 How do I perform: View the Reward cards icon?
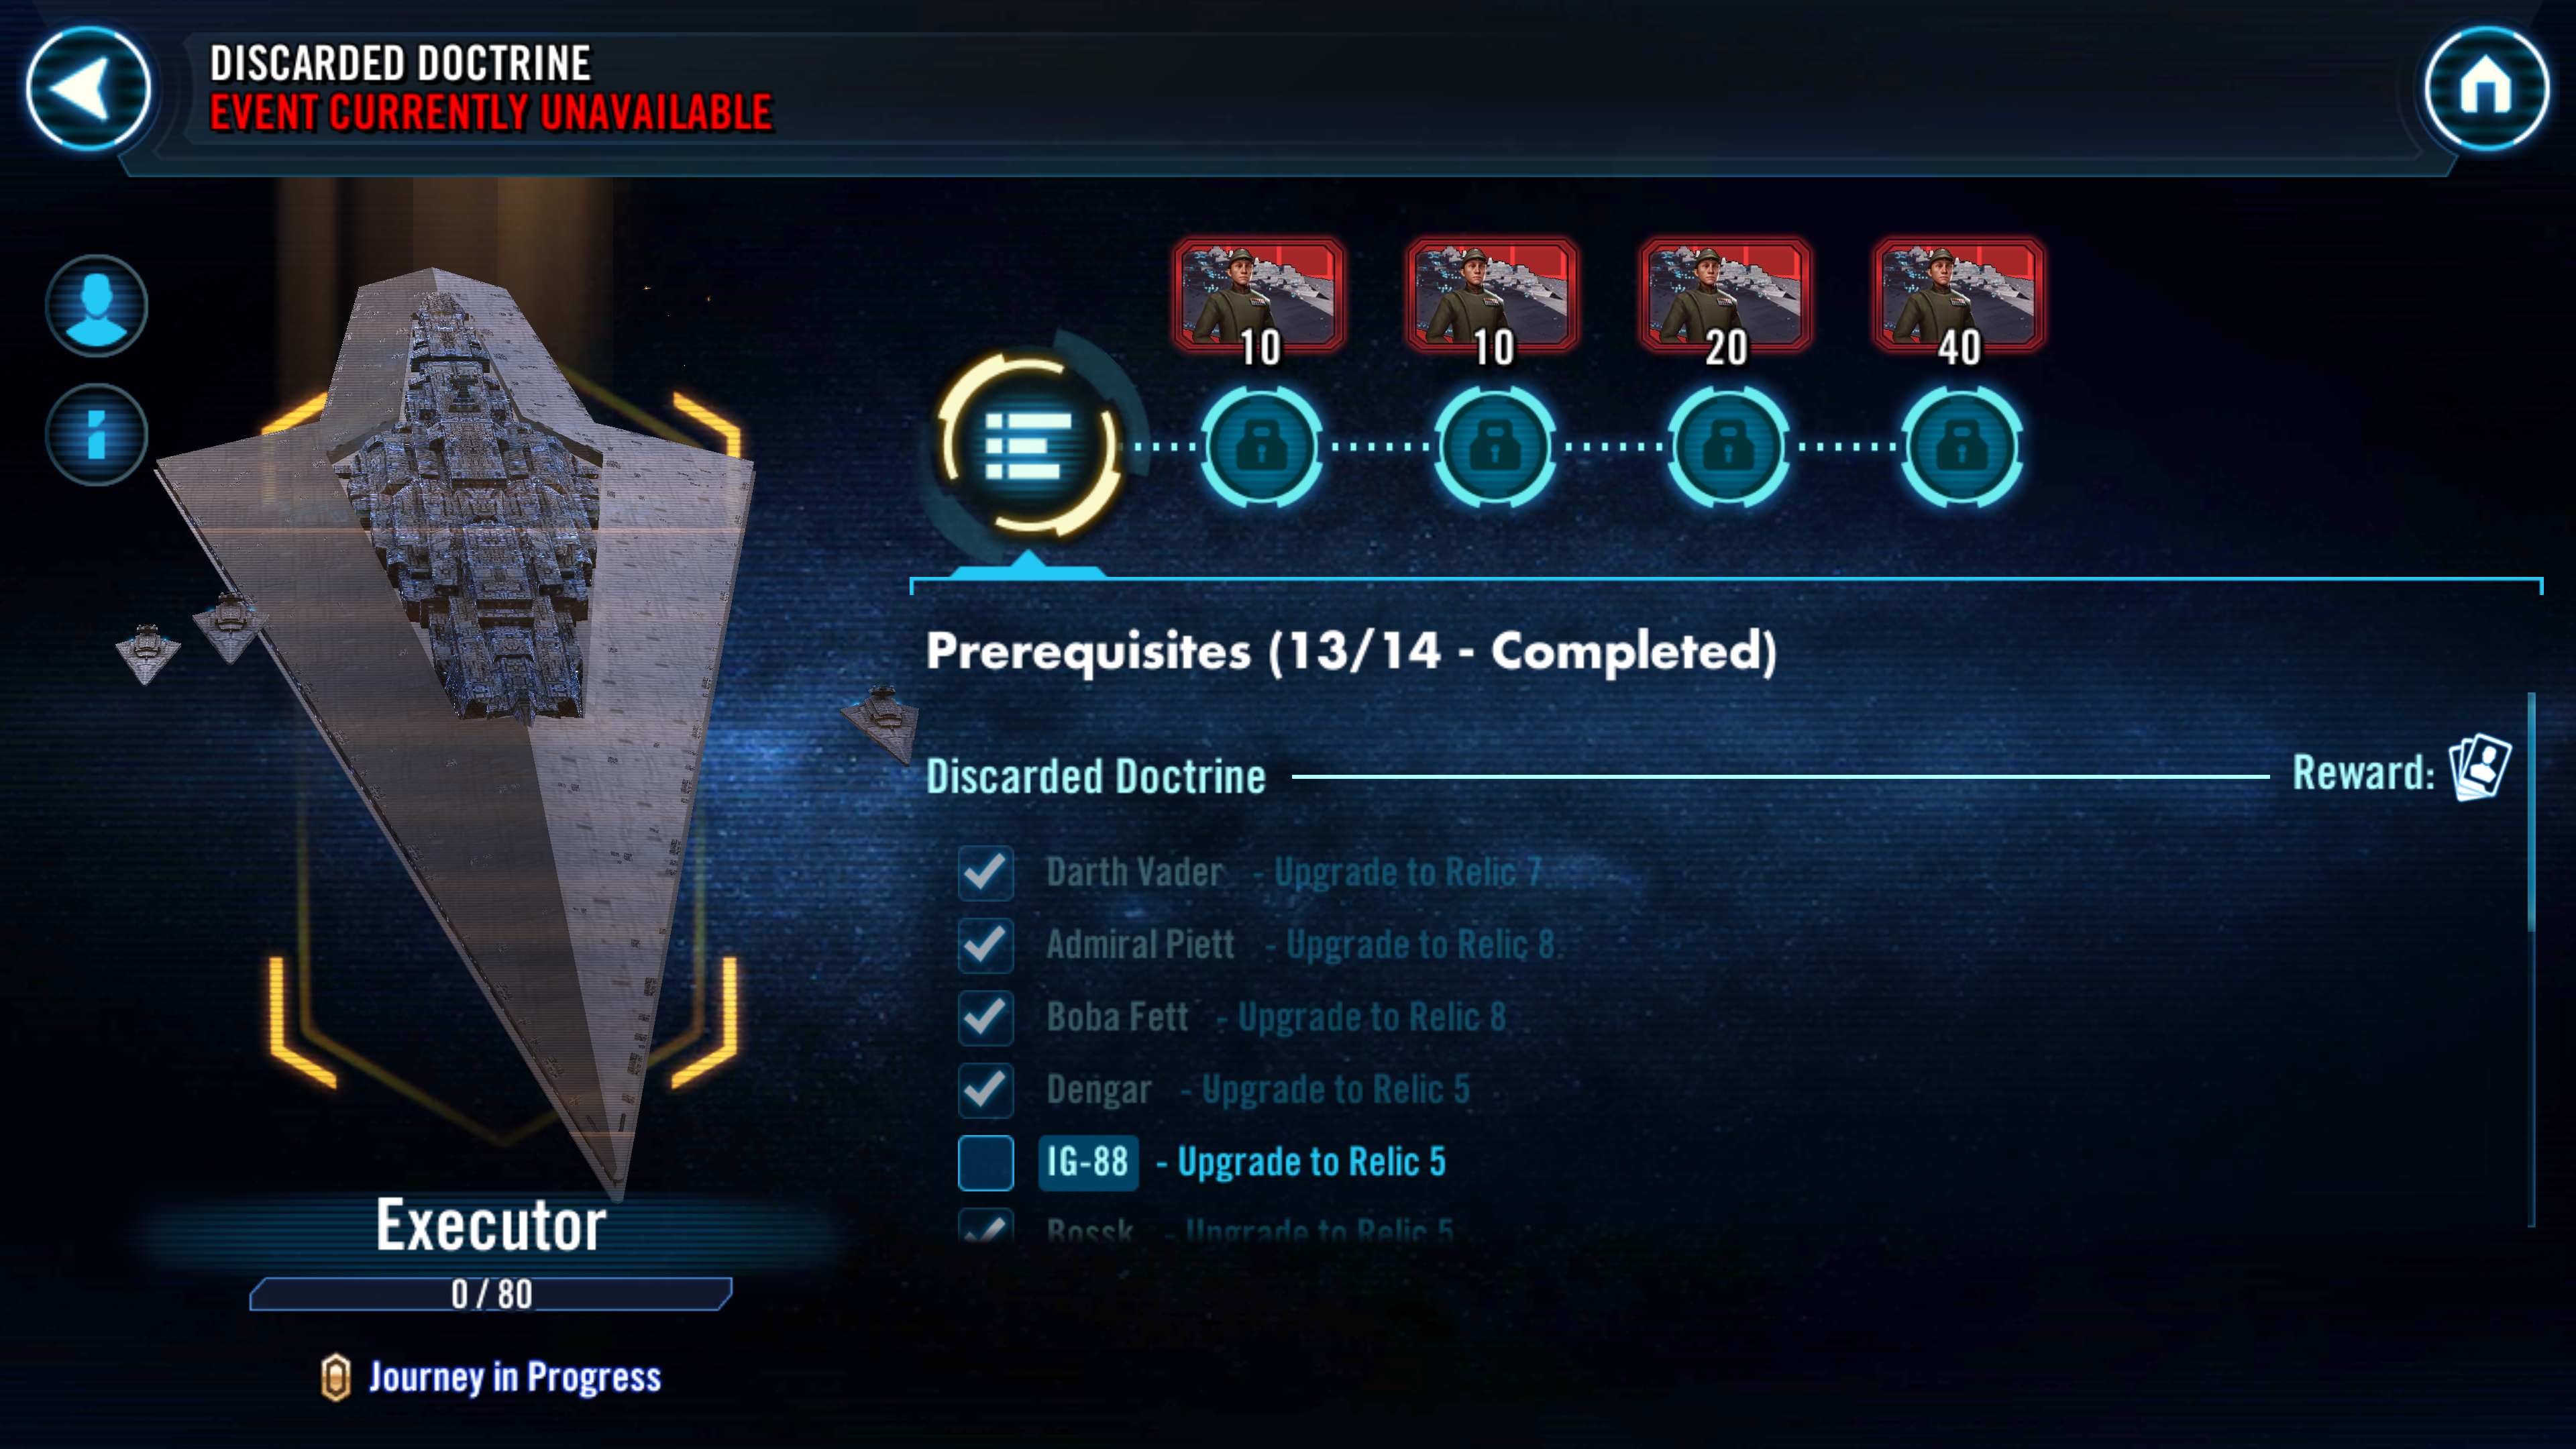coord(2480,768)
